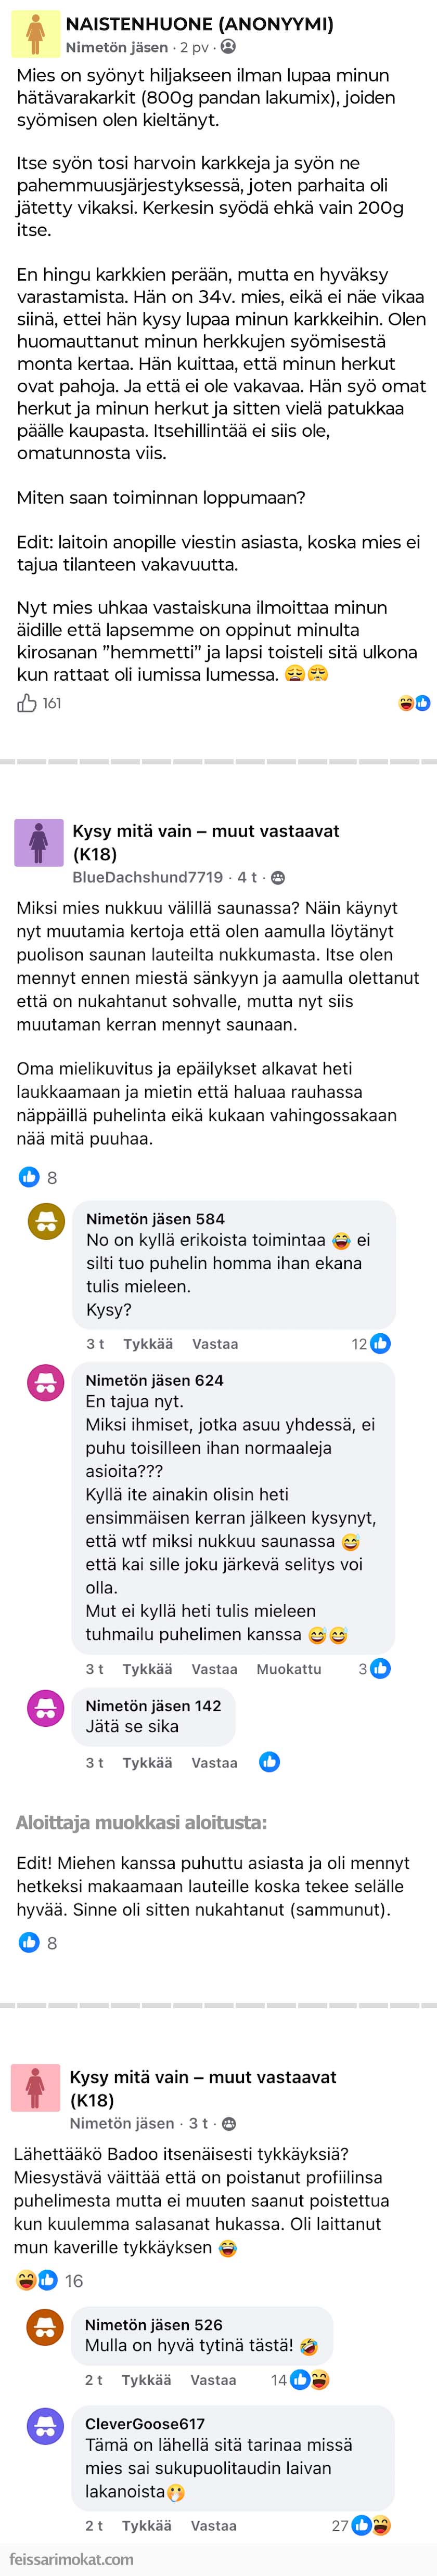The width and height of the screenshot is (437, 2576).
Task: Open Nimetön jäsen 624's pink avatar
Action: click(x=47, y=1388)
